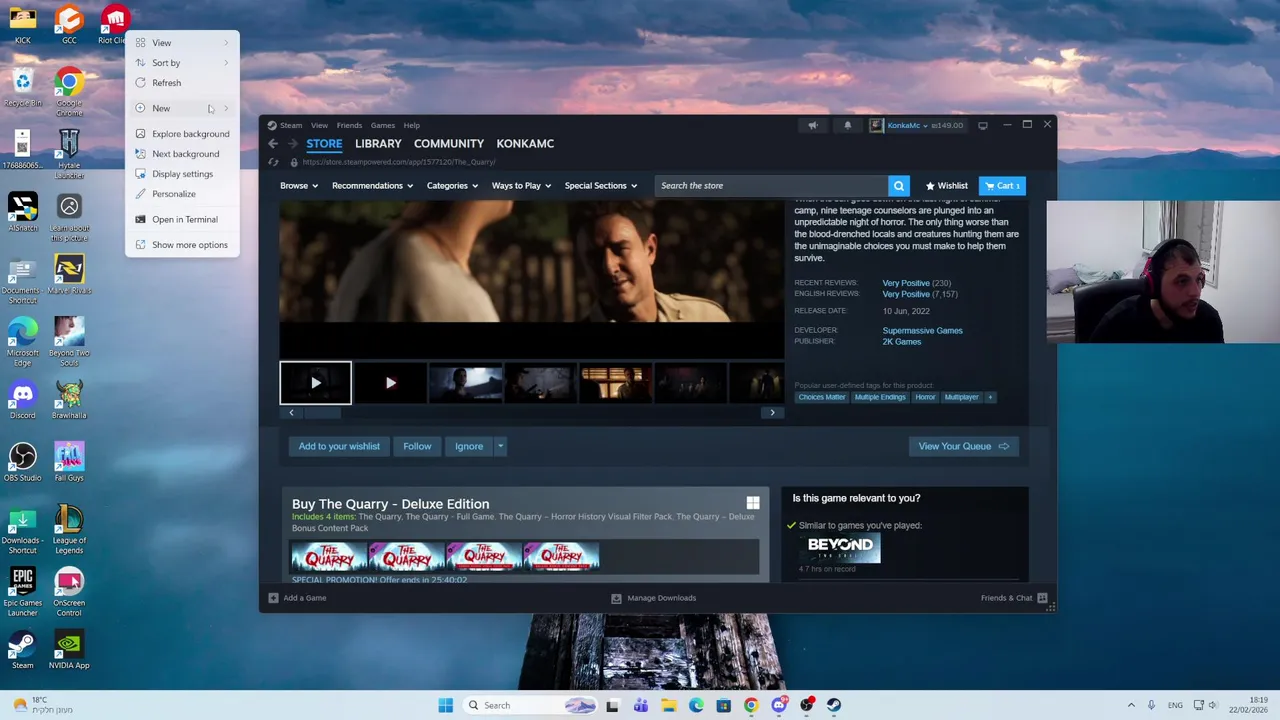Play the second trailer thumbnail
The image size is (1280, 720).
(390, 383)
